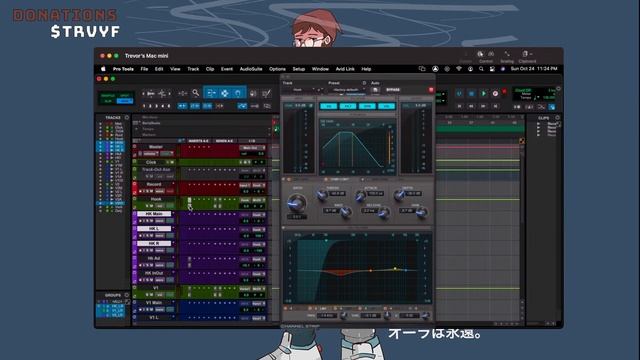Screen dimensions: 640x360
Task: Open the Window menu
Action: pyautogui.click(x=320, y=69)
